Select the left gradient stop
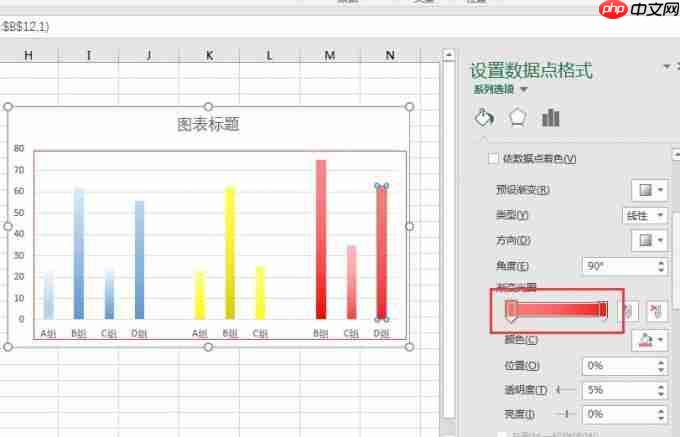The image size is (680, 437). [x=511, y=311]
